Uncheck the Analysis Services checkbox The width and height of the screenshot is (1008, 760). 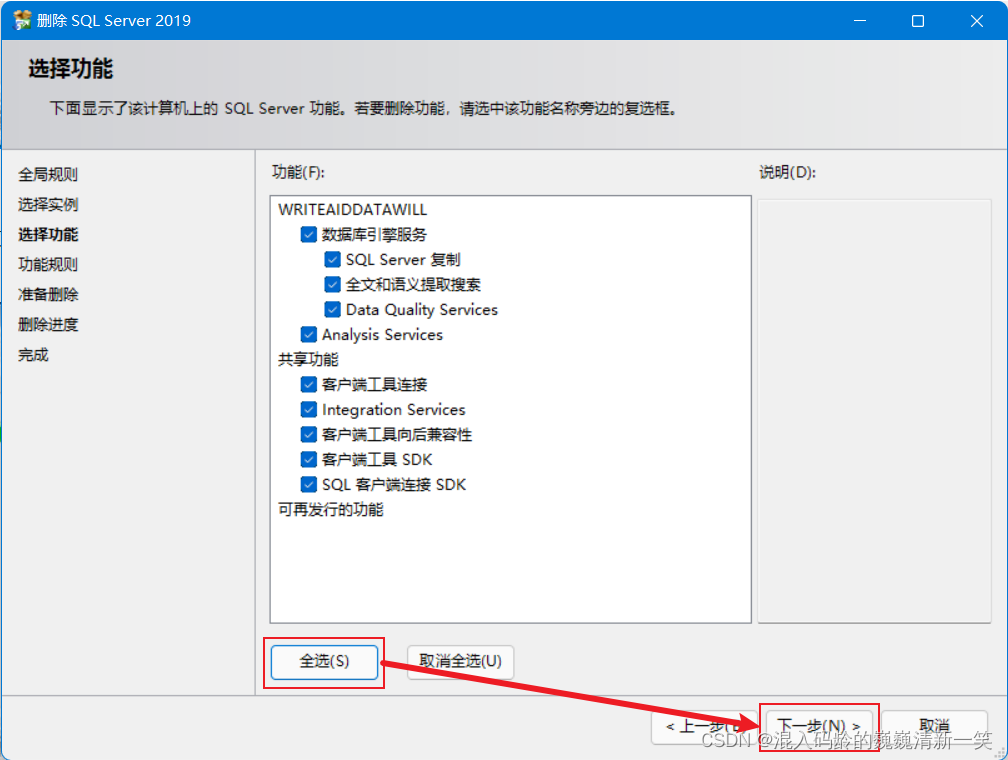coord(309,335)
